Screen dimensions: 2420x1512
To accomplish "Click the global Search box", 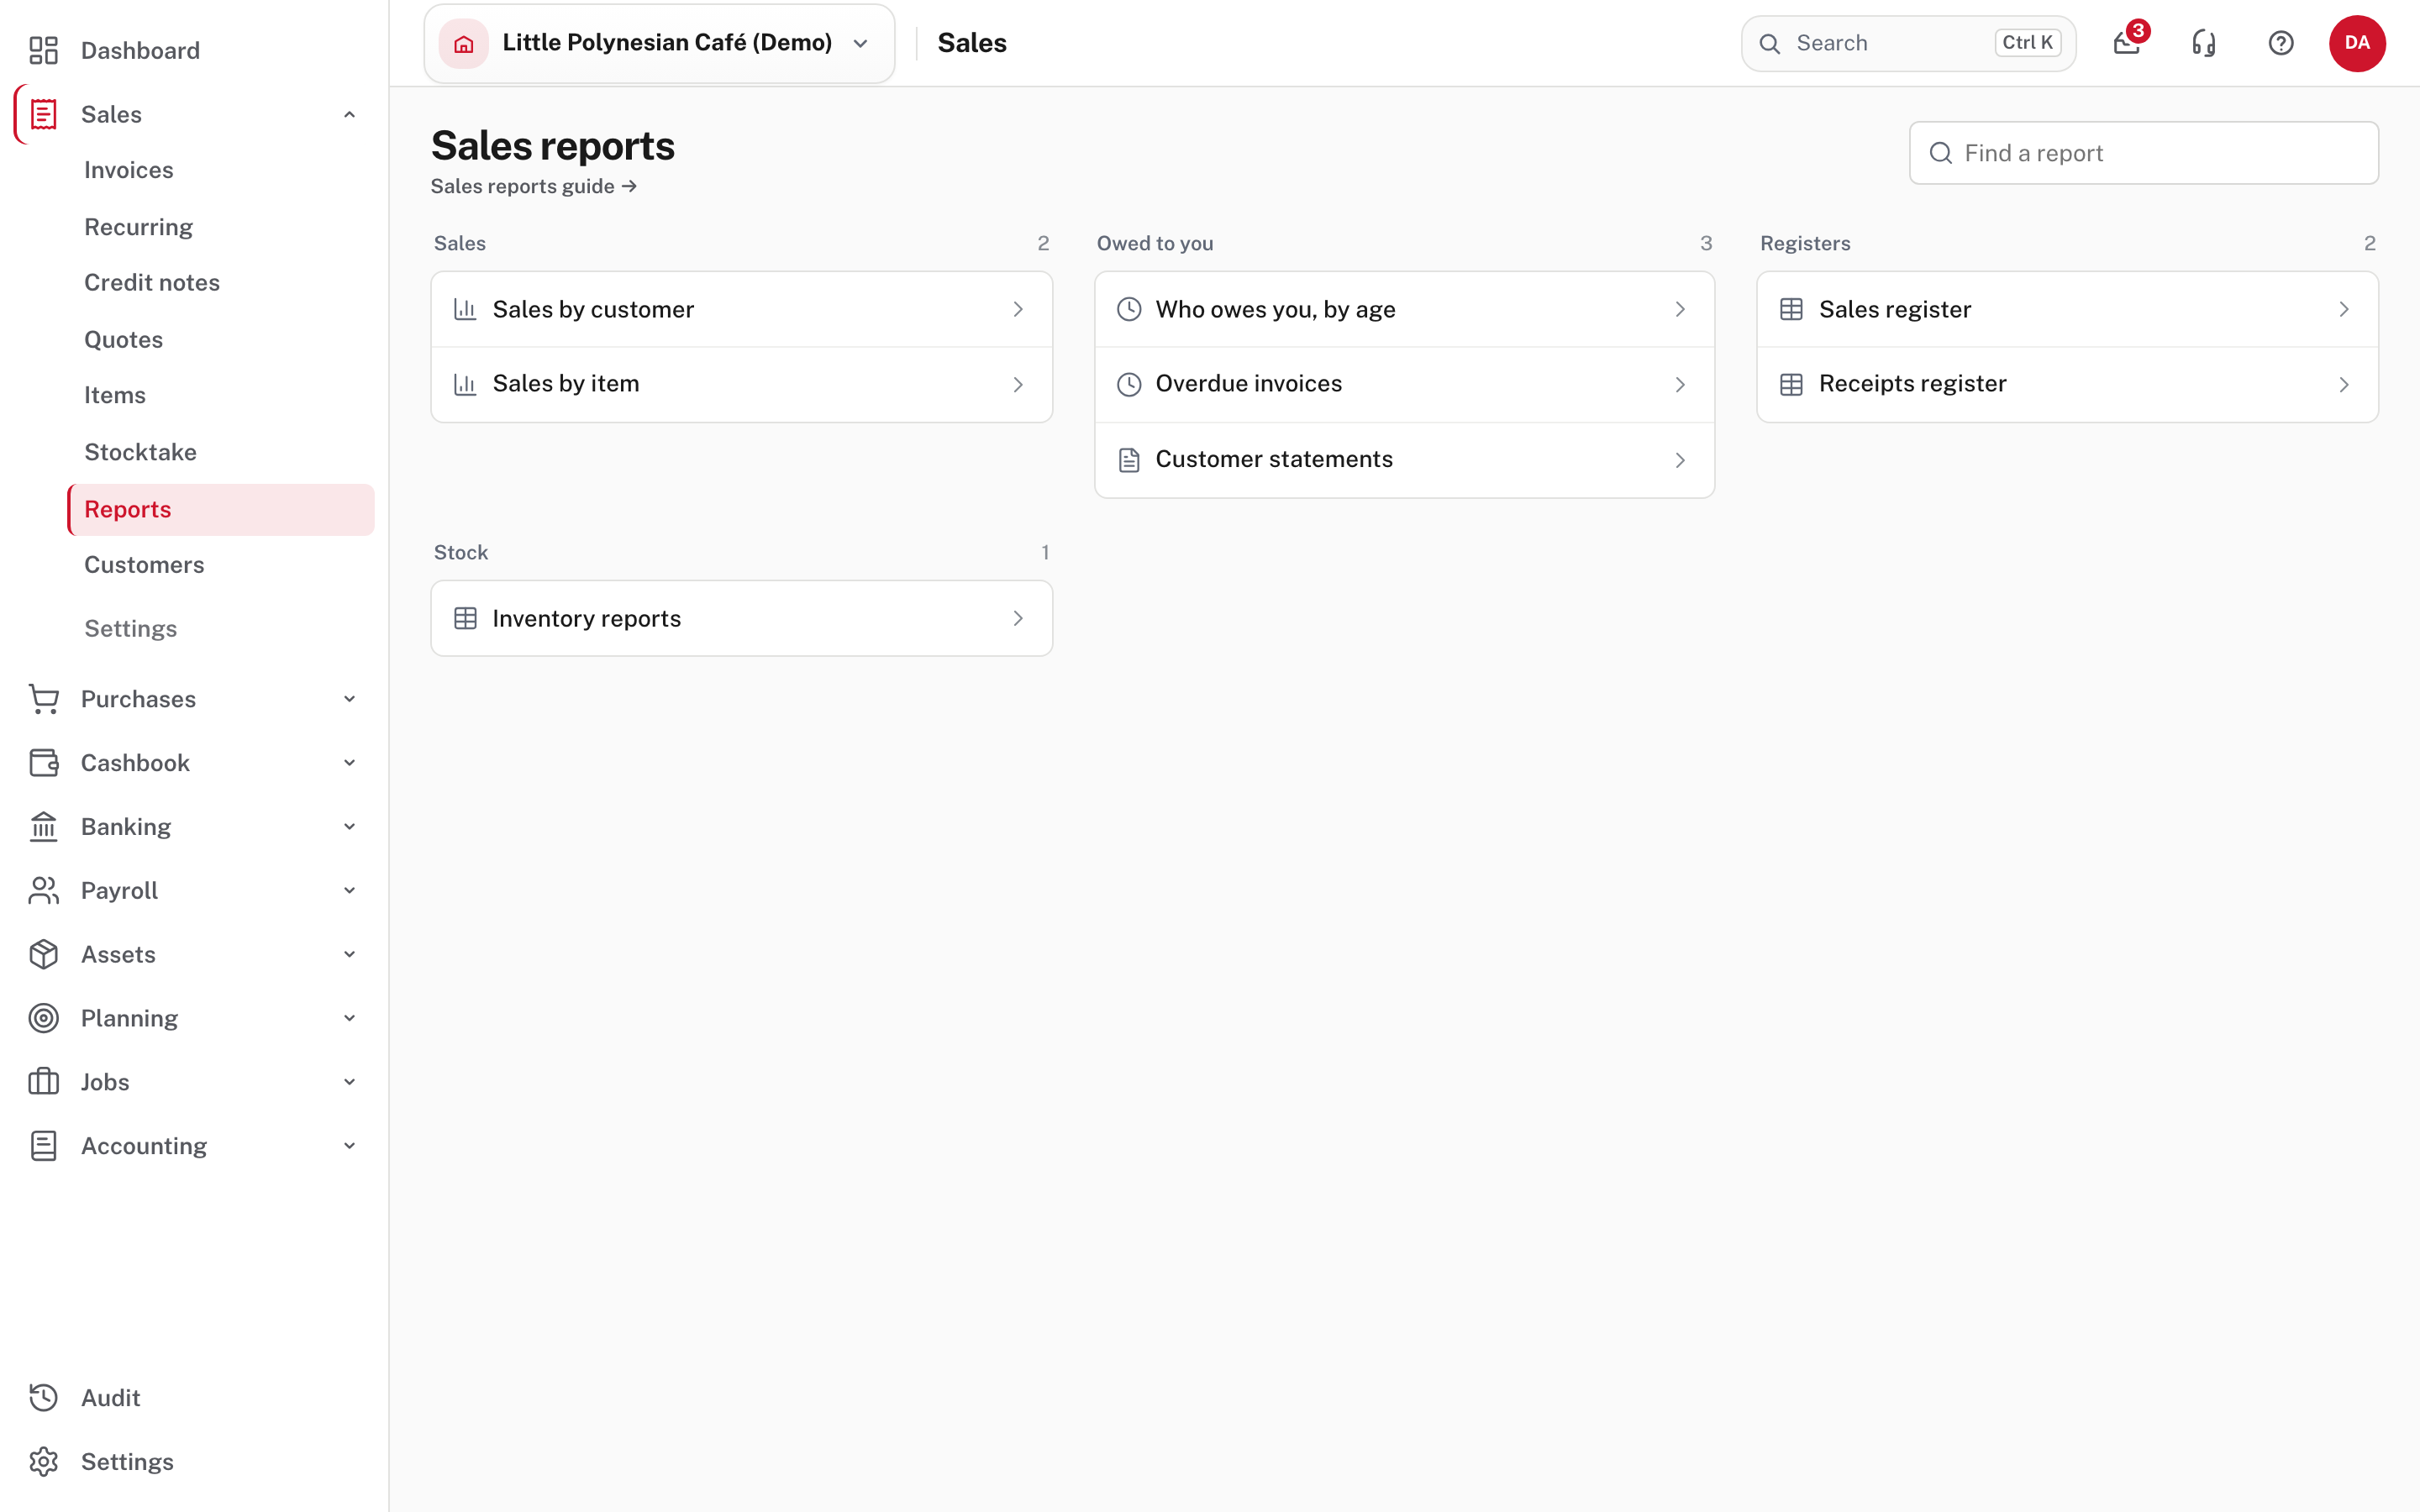I will (x=1908, y=43).
